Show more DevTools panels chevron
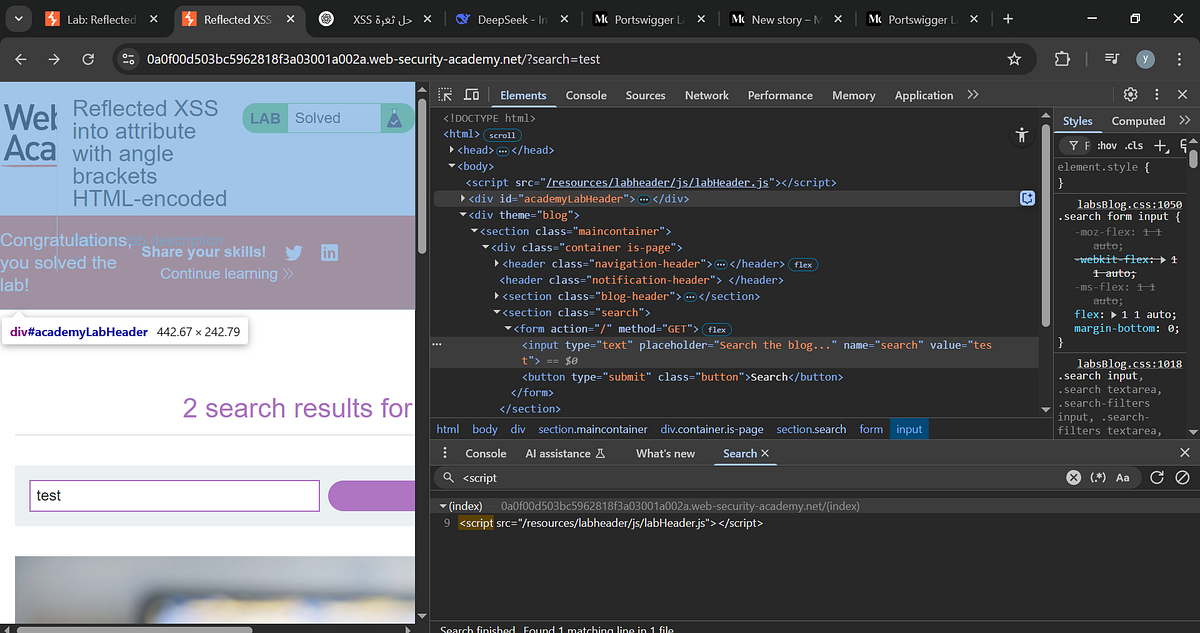The image size is (1200, 633). (x=973, y=95)
